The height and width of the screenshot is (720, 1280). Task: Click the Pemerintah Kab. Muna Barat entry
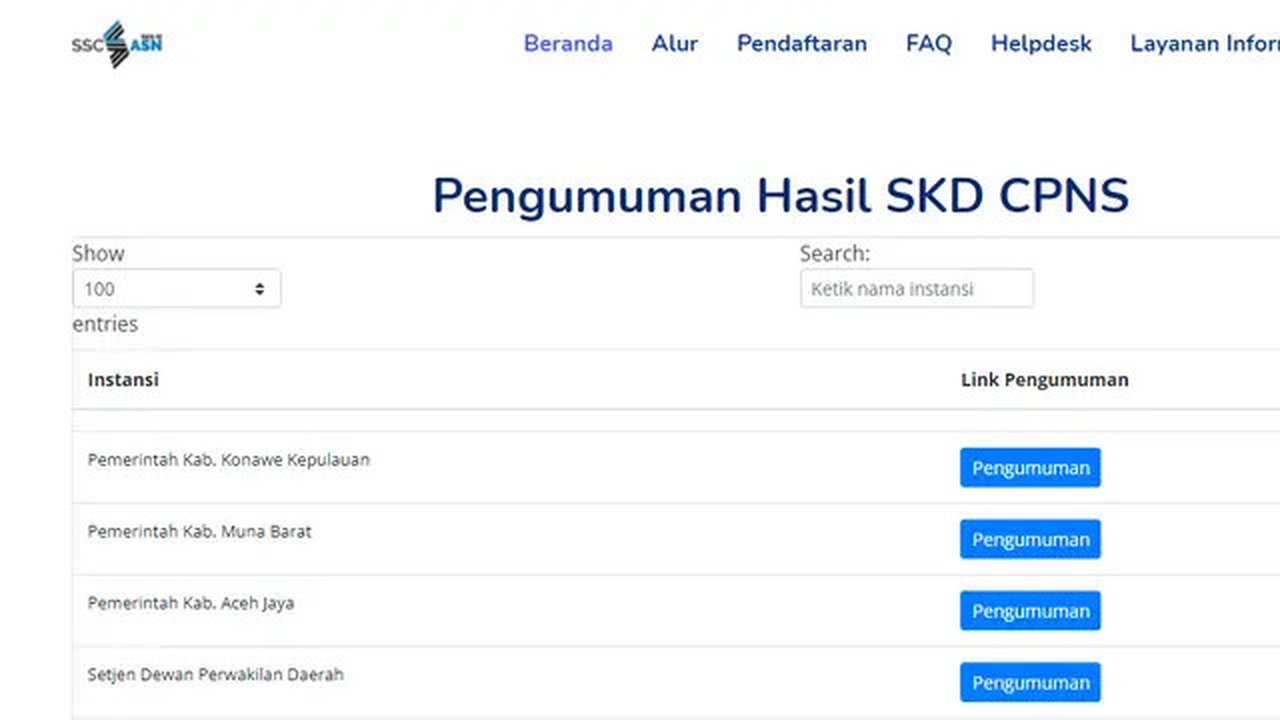tap(199, 532)
